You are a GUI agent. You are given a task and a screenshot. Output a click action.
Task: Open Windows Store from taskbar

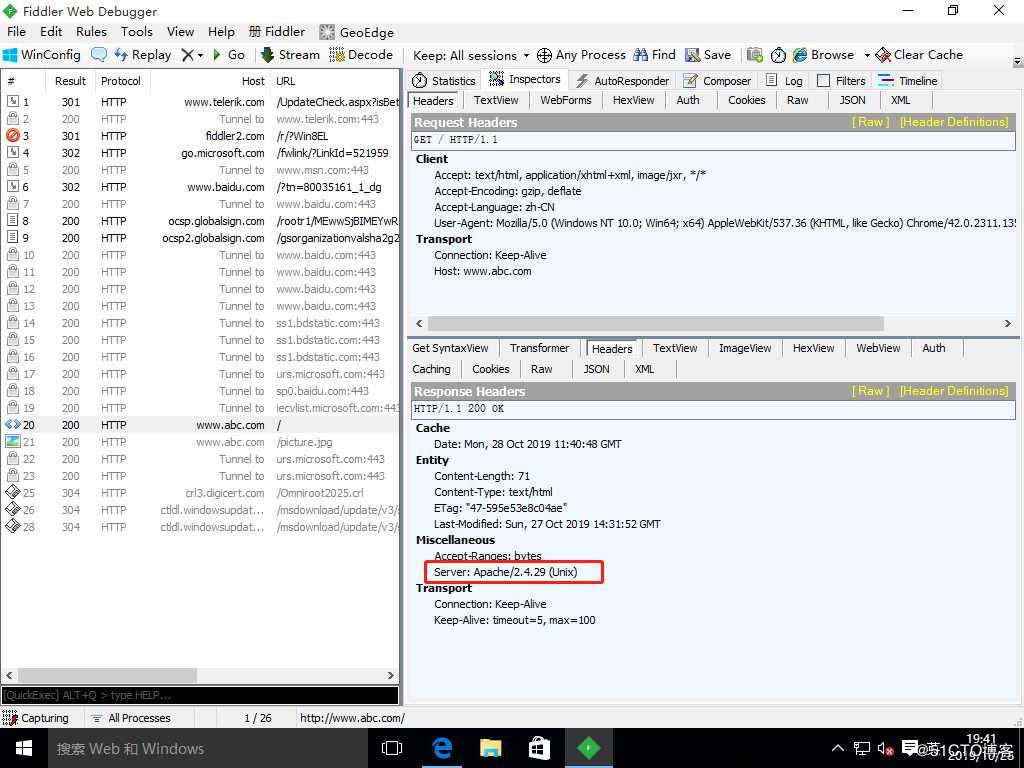[539, 748]
